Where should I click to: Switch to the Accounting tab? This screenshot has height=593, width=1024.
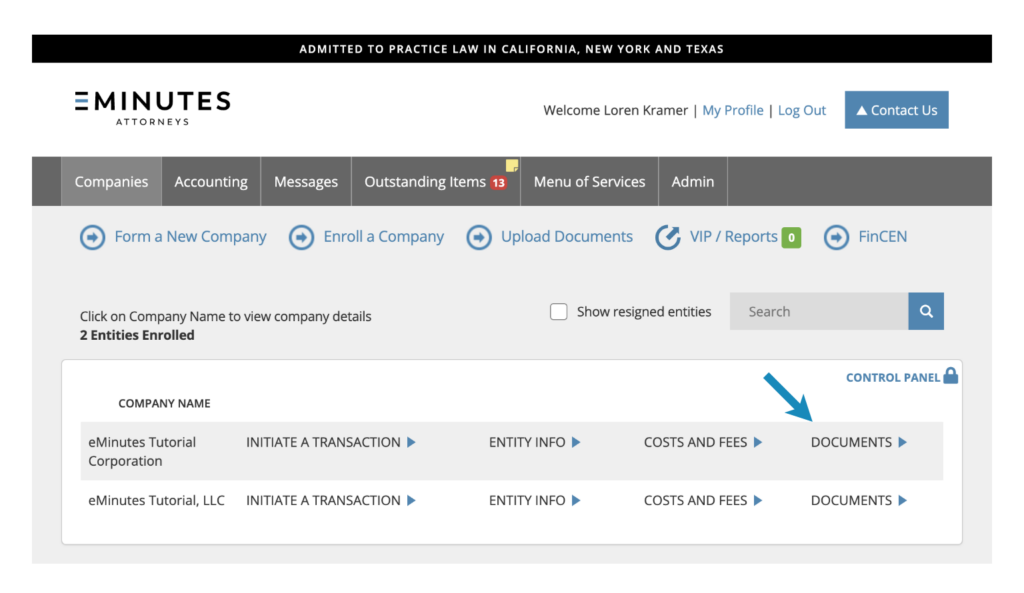[x=211, y=182]
